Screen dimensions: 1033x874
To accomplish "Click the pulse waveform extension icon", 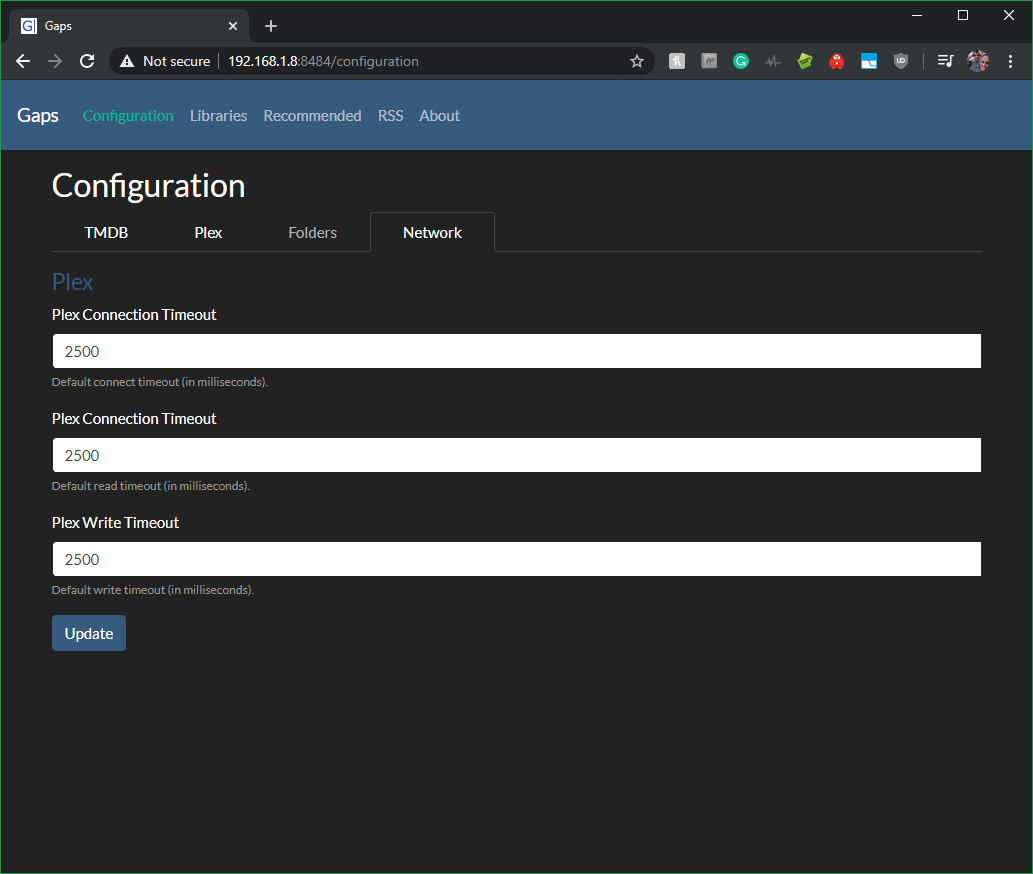I will (x=773, y=61).
